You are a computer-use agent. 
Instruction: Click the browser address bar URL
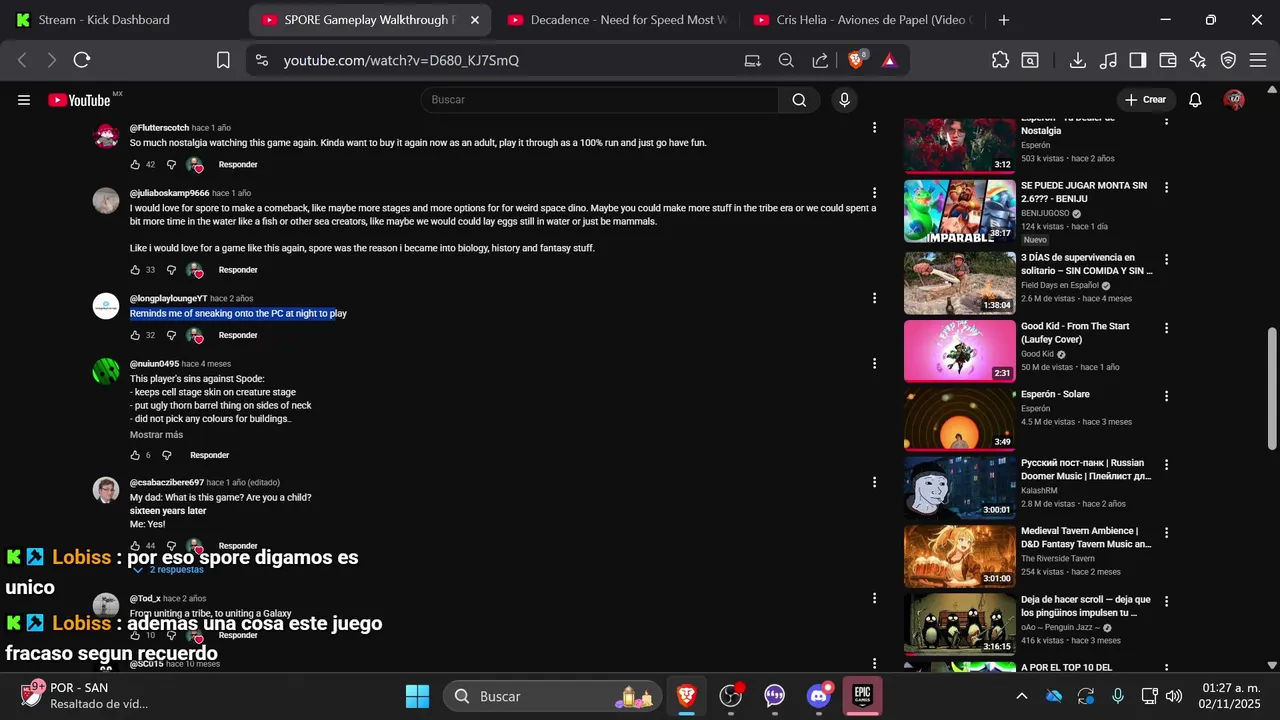click(x=401, y=60)
